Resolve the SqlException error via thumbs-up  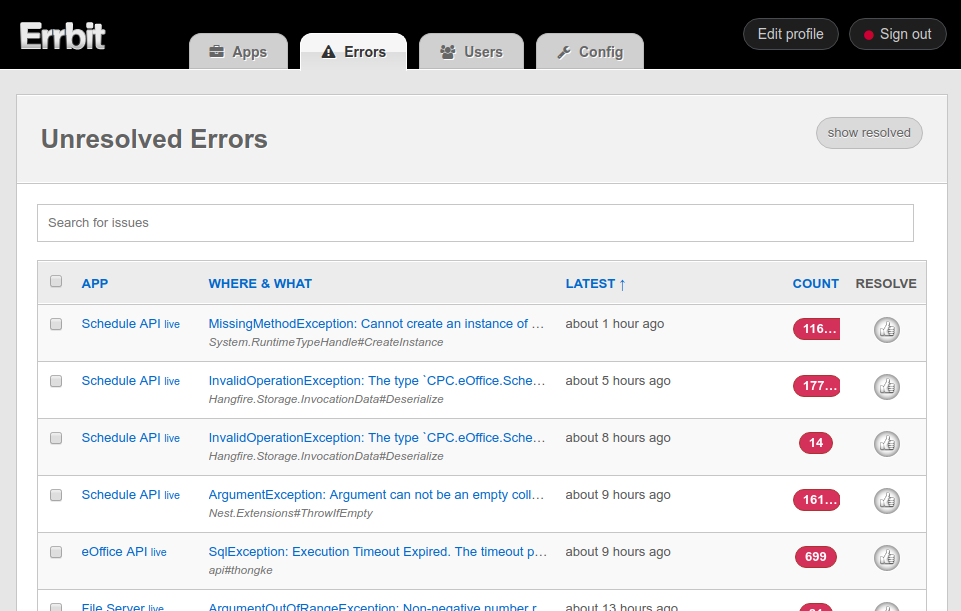[x=887, y=558]
